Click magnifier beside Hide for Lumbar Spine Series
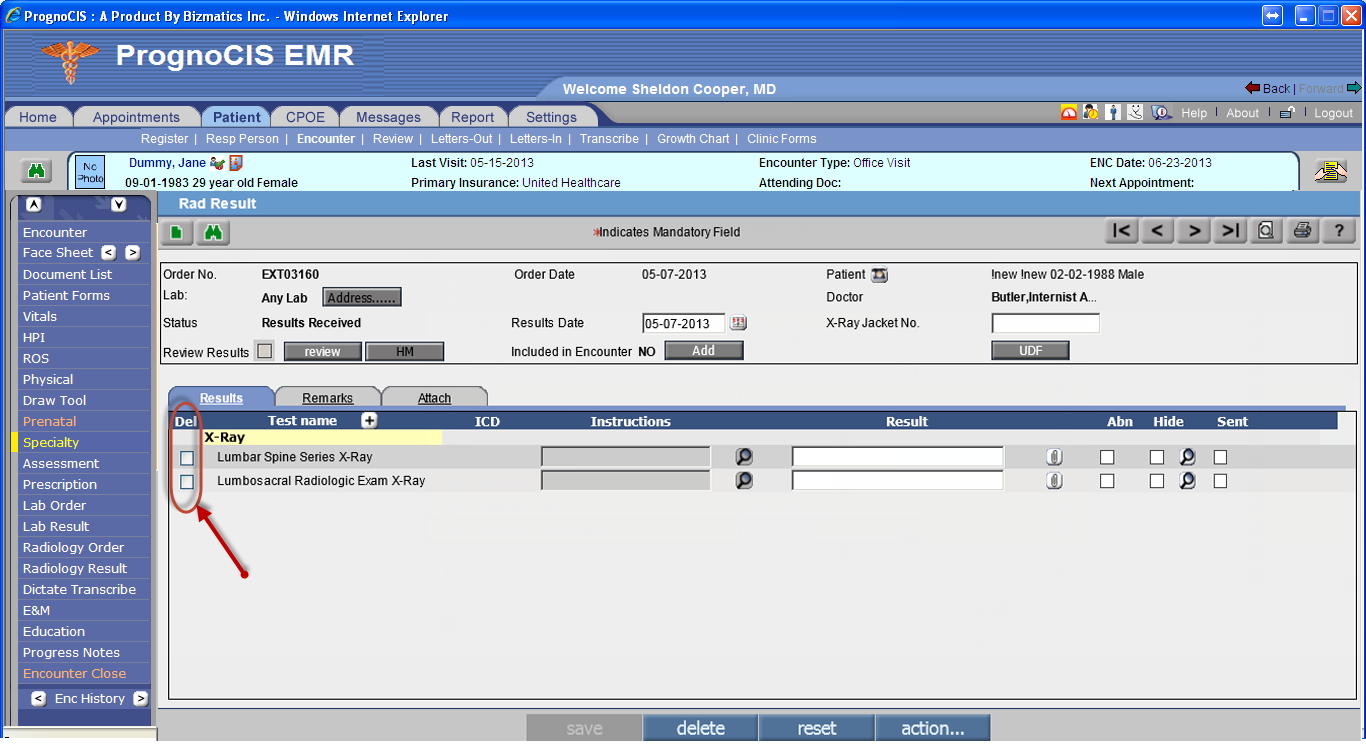The image size is (1366, 754). point(1187,457)
